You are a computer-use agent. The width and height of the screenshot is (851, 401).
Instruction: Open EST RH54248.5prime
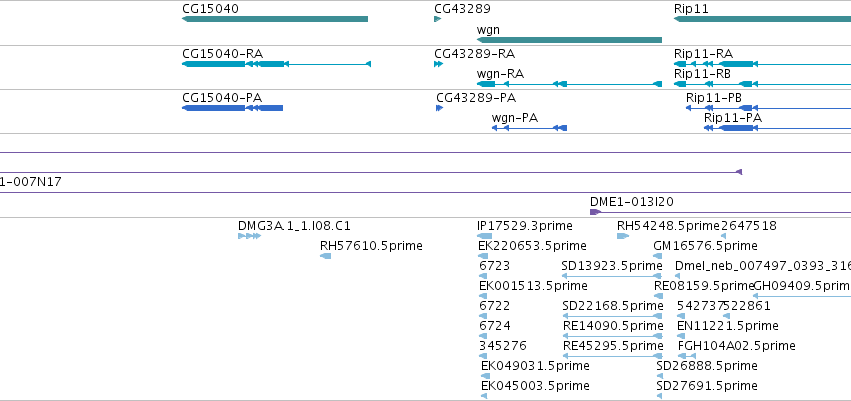pyautogui.click(x=623, y=236)
